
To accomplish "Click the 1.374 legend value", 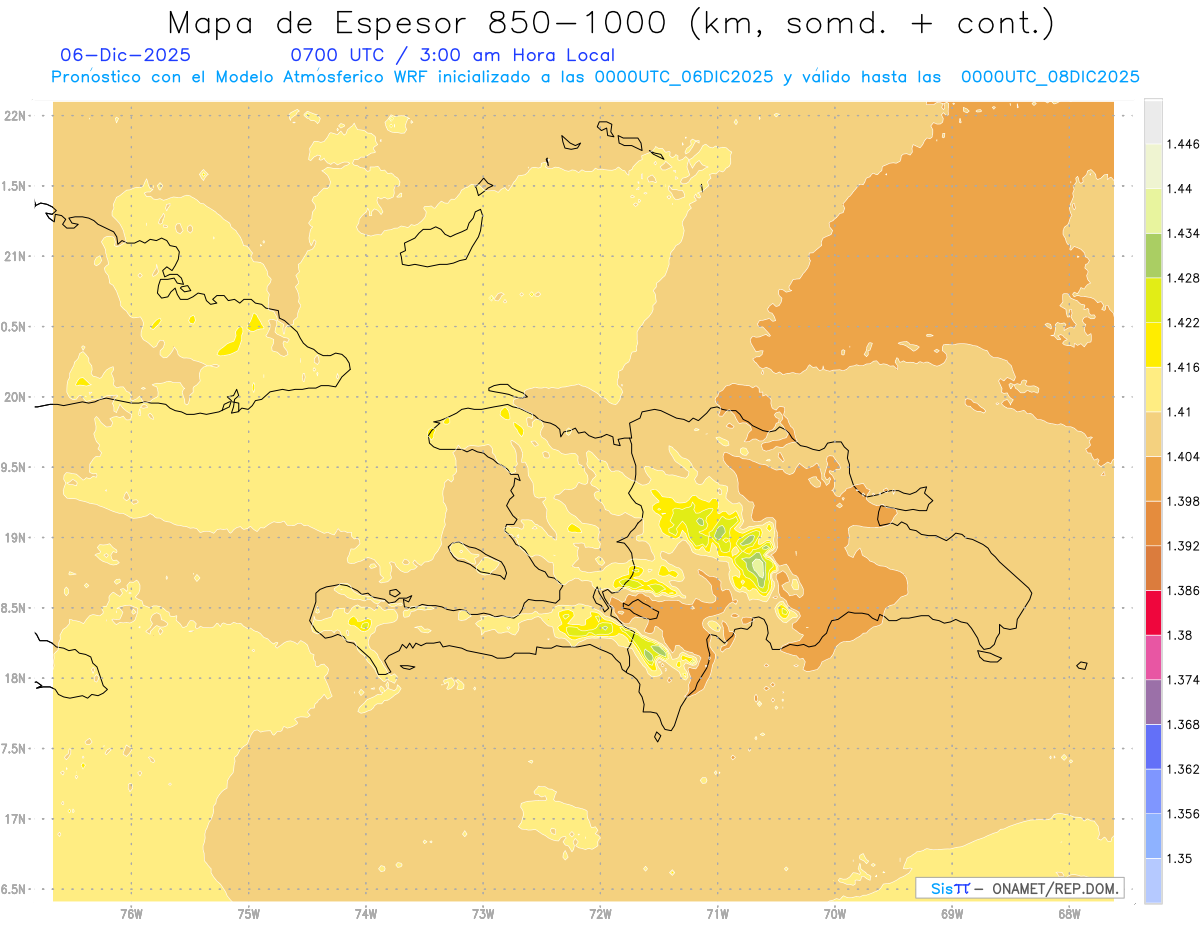I will (x=1183, y=680).
